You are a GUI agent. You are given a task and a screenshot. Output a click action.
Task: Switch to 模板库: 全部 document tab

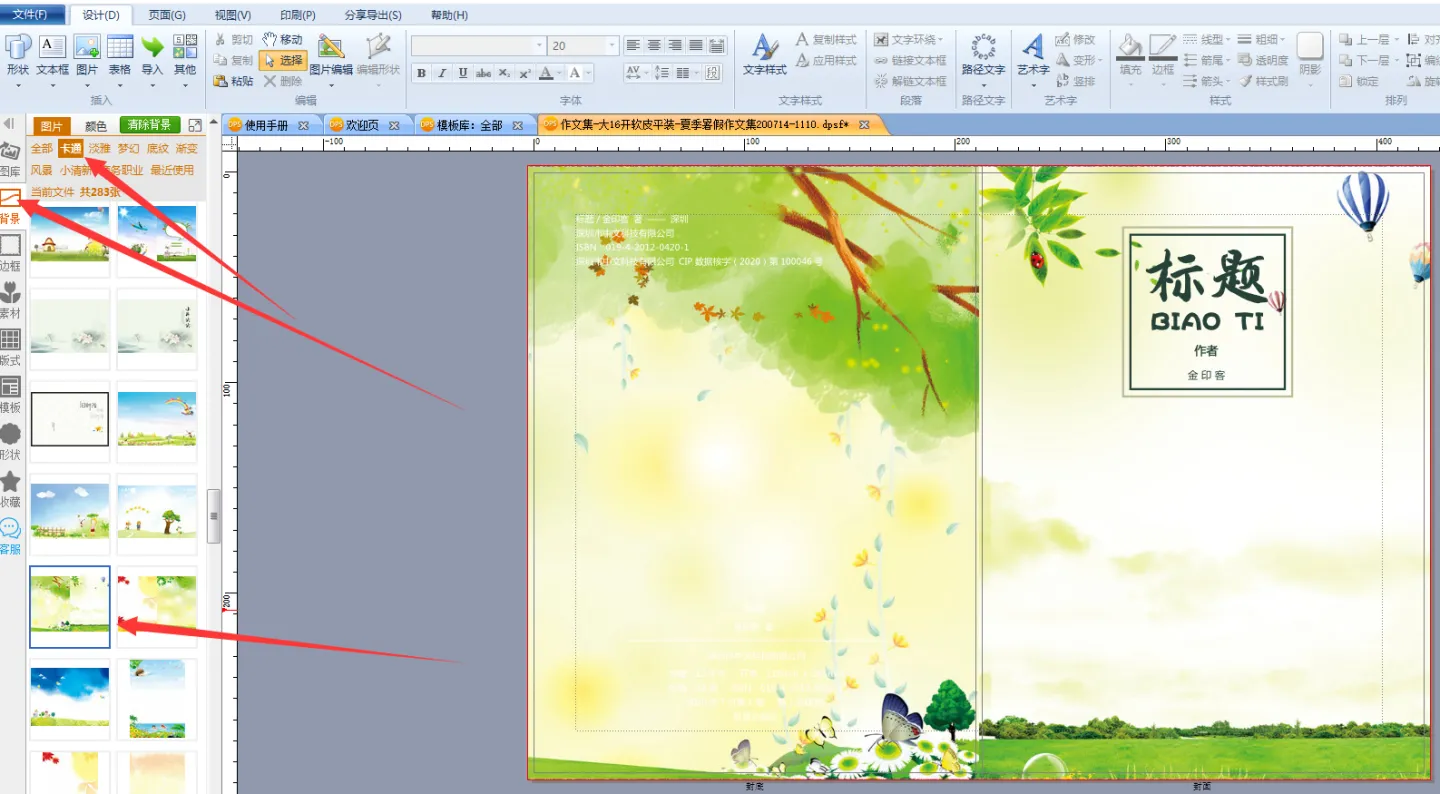coord(469,125)
